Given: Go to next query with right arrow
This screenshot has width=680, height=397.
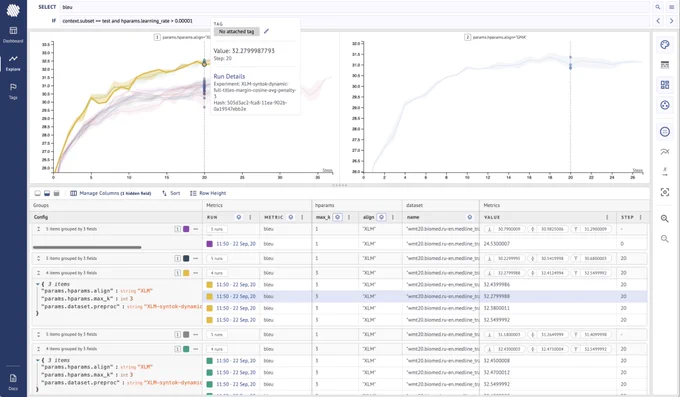Looking at the screenshot, I should (671, 20).
